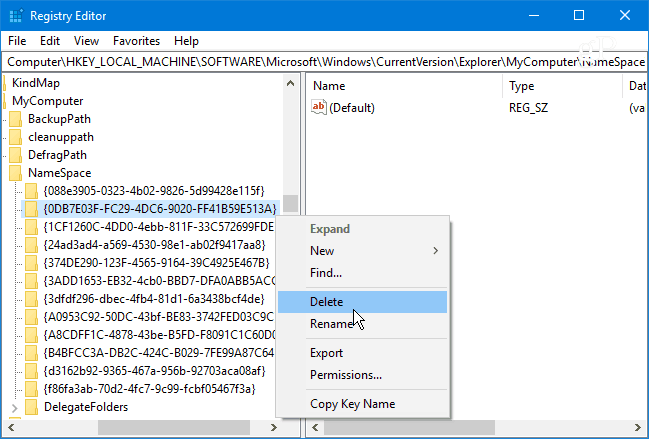
Task: Click values pane horizontal scroll right arrow
Action: pyautogui.click(x=637, y=427)
